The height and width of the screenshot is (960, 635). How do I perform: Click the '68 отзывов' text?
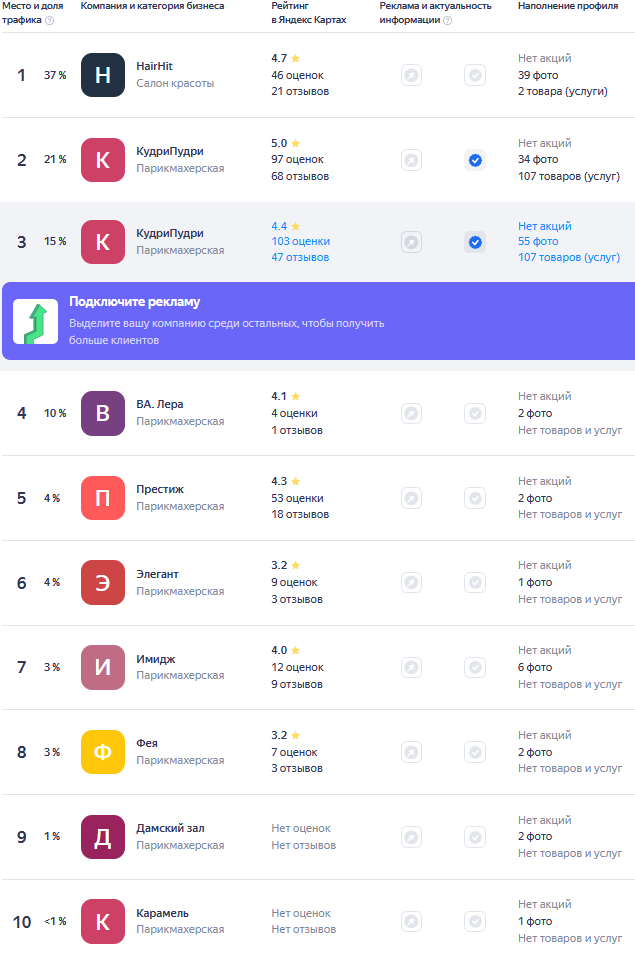click(300, 176)
